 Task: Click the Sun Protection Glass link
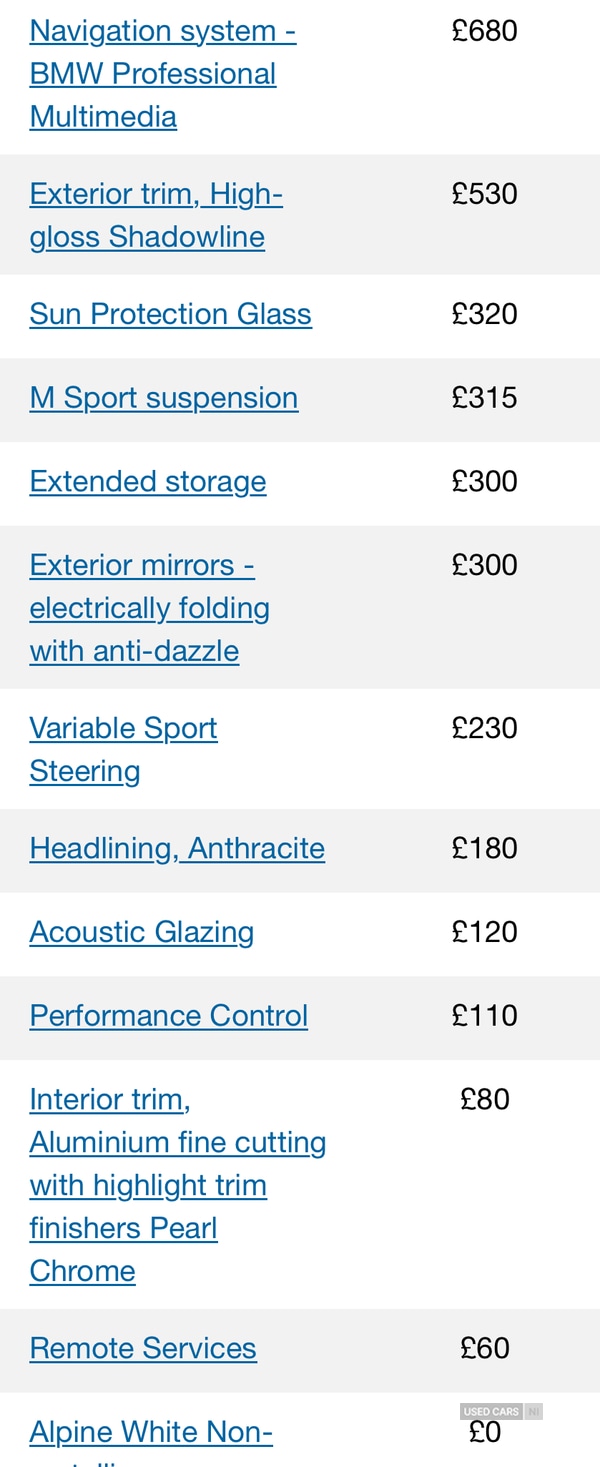(x=171, y=314)
